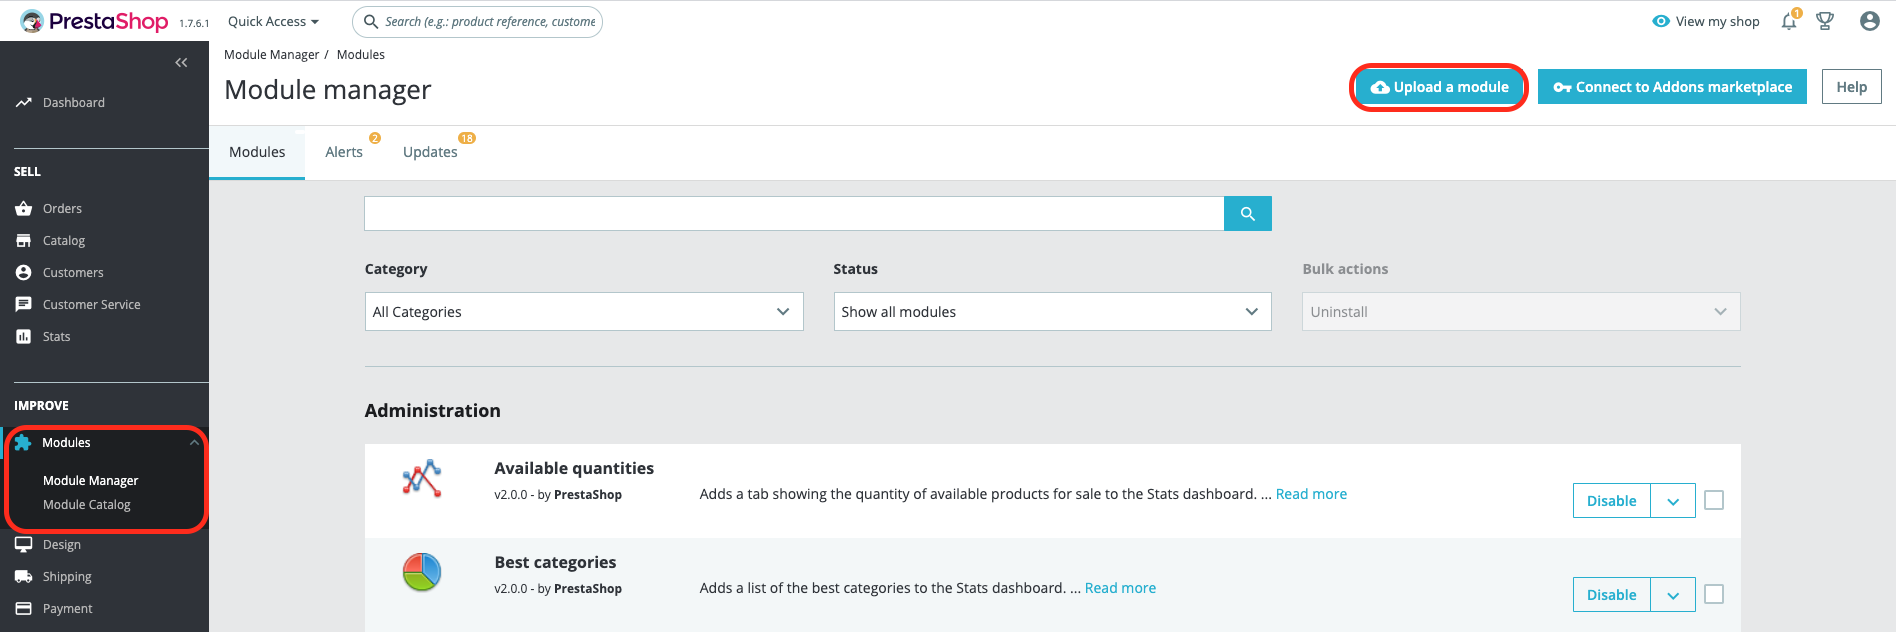Viewport: 1896px width, 632px height.
Task: Click the Available quantities module icon
Action: pos(422,479)
